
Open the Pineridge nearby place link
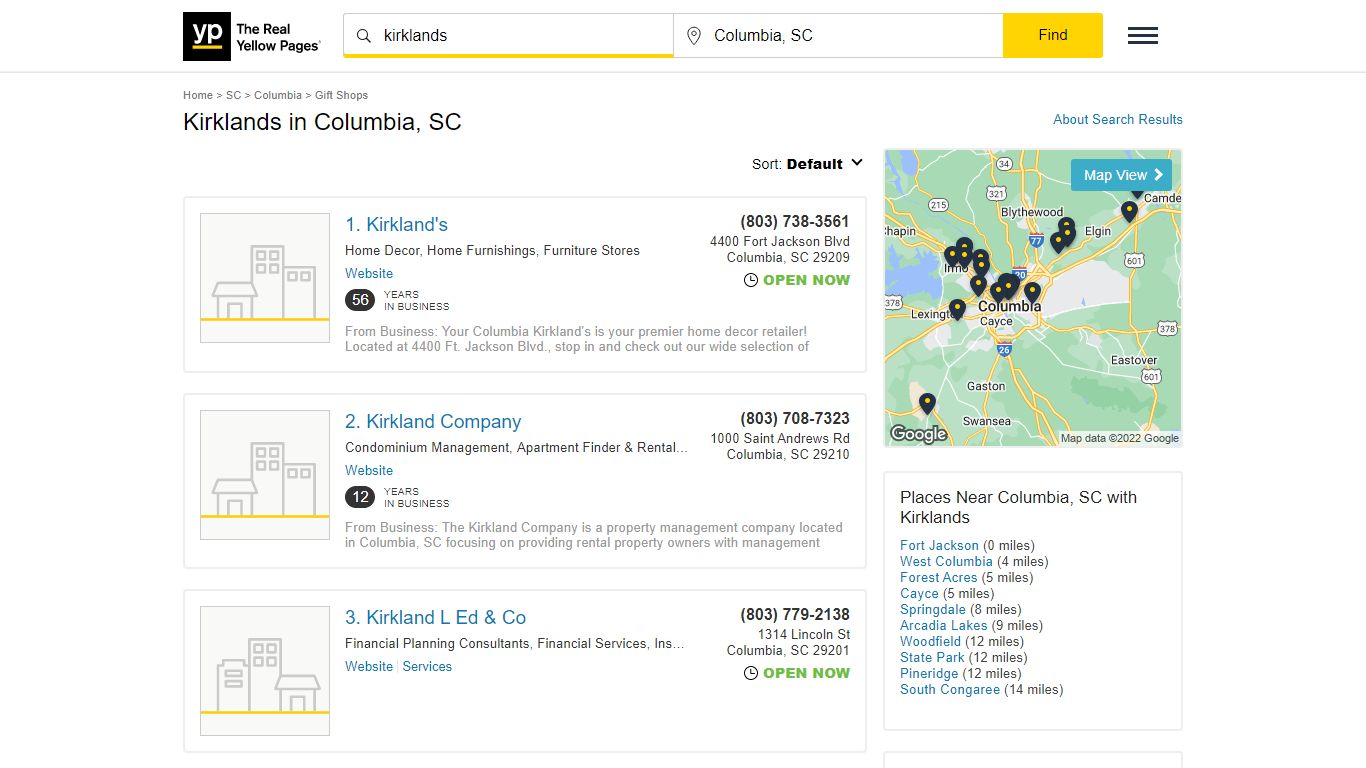tap(929, 673)
